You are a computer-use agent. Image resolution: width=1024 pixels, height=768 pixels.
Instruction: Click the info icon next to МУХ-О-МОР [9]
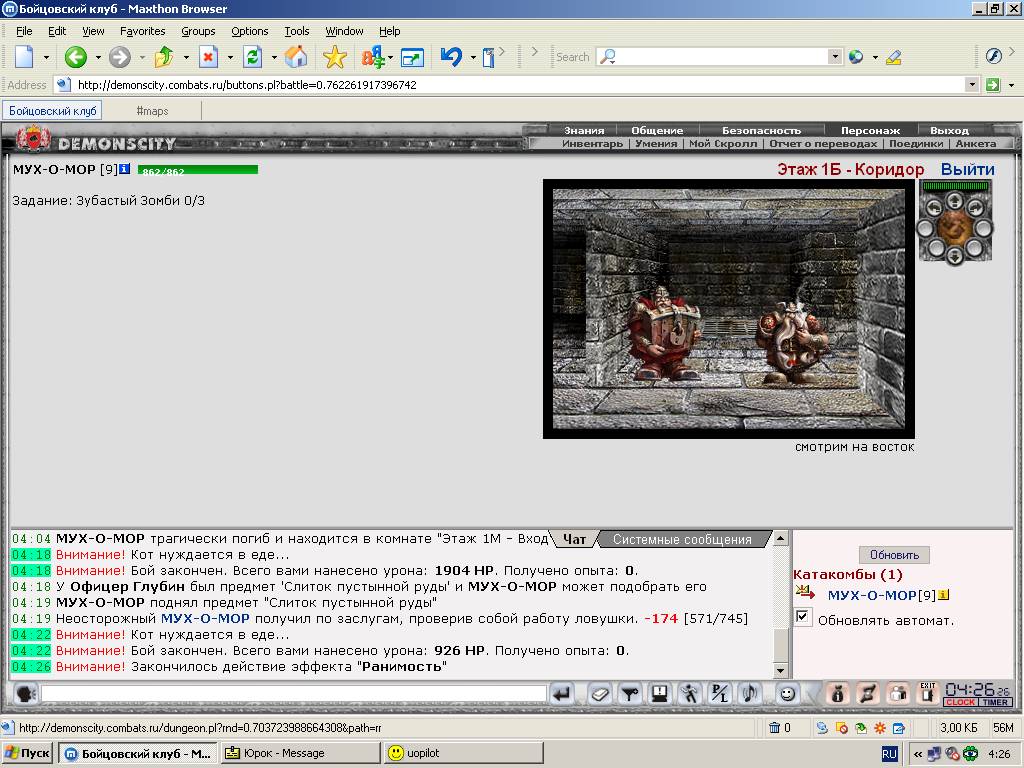pyautogui.click(x=125, y=169)
